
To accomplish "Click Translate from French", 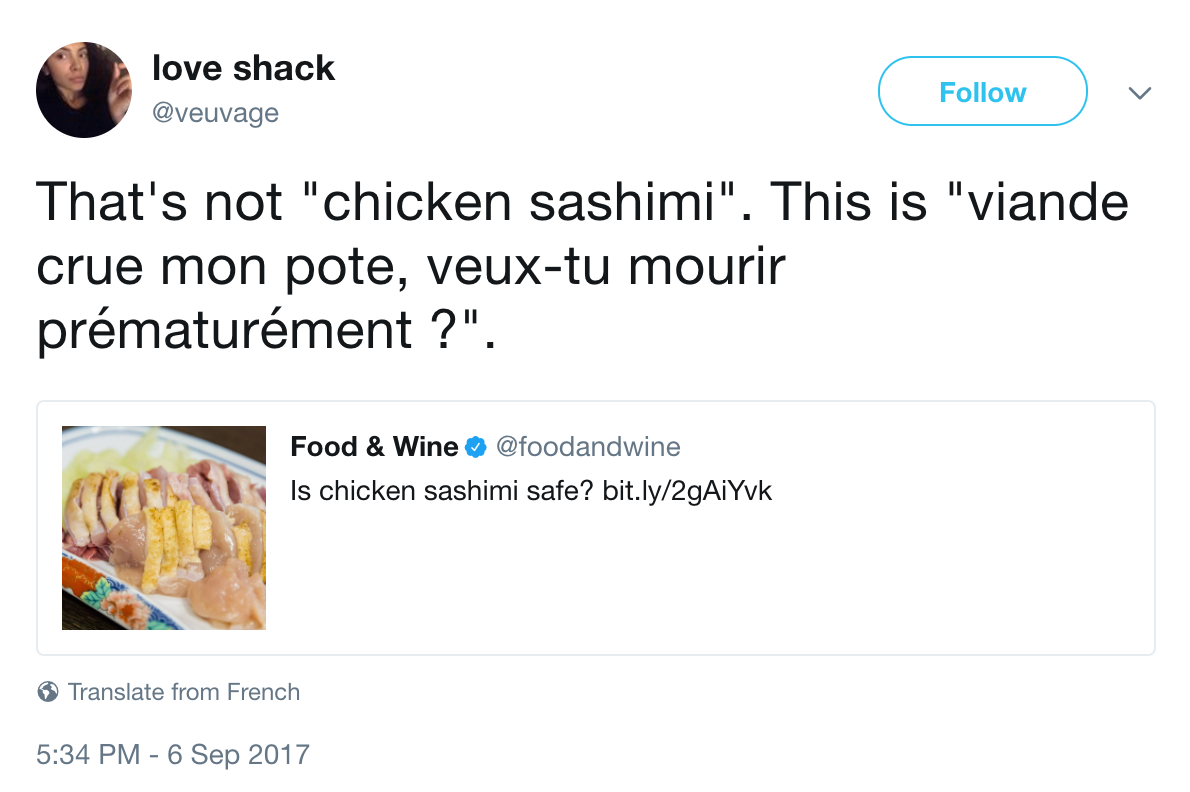I will [x=184, y=691].
